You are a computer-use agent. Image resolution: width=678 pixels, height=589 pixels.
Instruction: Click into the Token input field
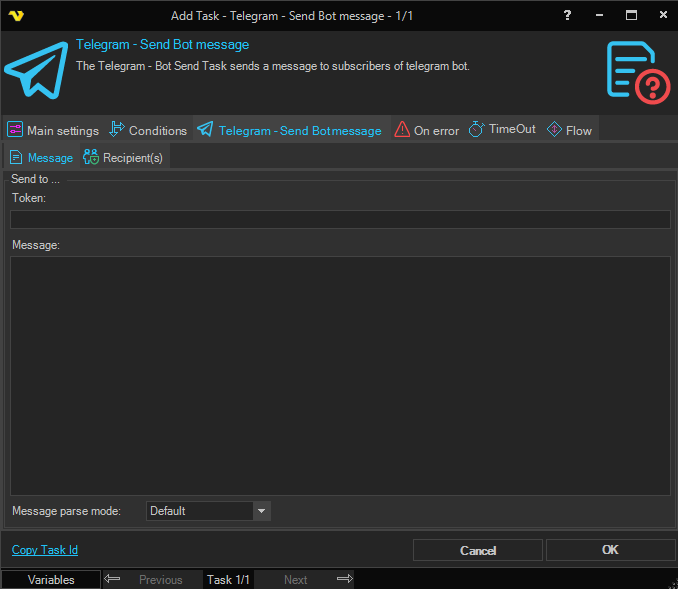[340, 220]
